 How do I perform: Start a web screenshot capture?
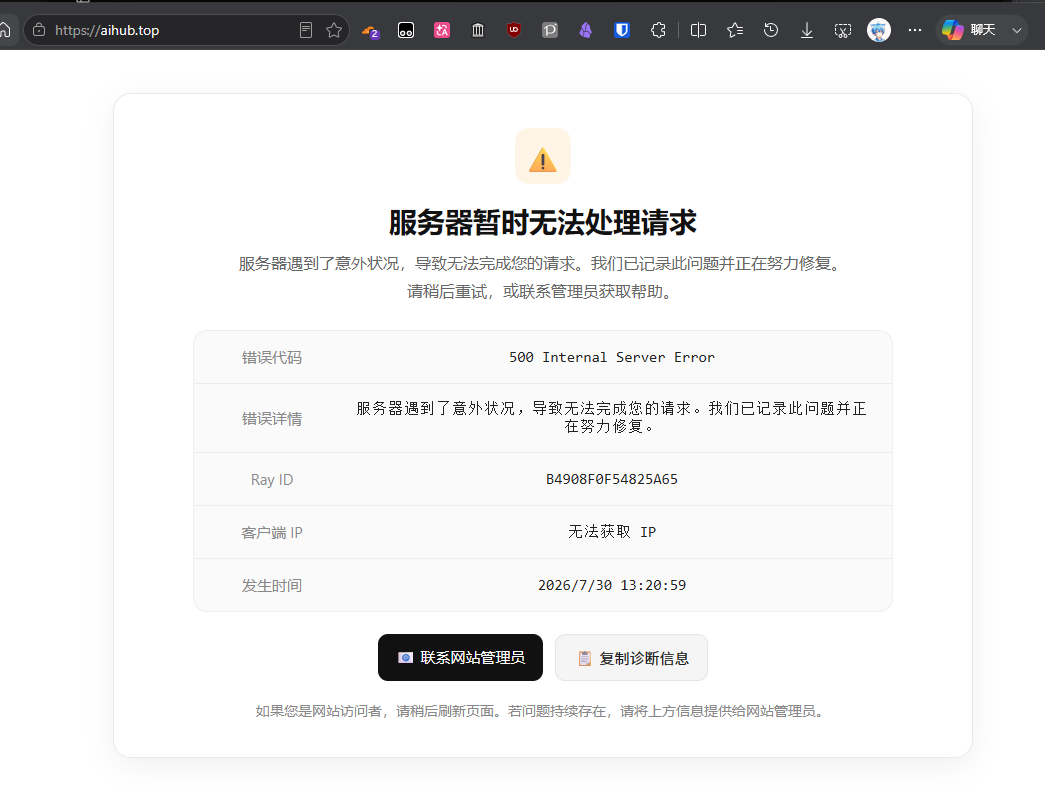point(843,30)
